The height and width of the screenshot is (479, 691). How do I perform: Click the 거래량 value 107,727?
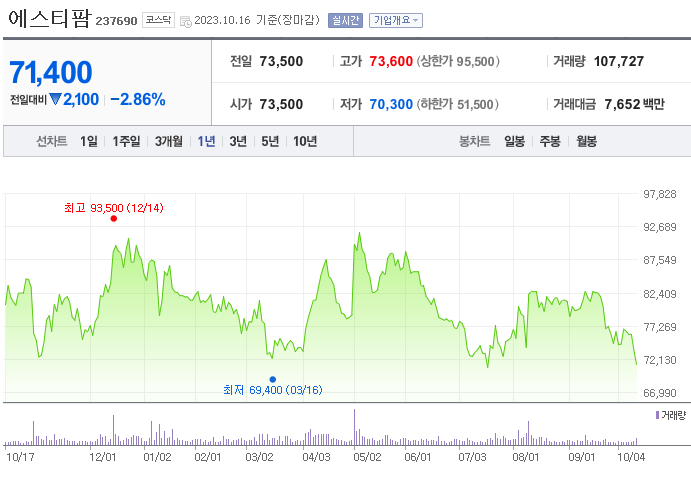pos(619,61)
